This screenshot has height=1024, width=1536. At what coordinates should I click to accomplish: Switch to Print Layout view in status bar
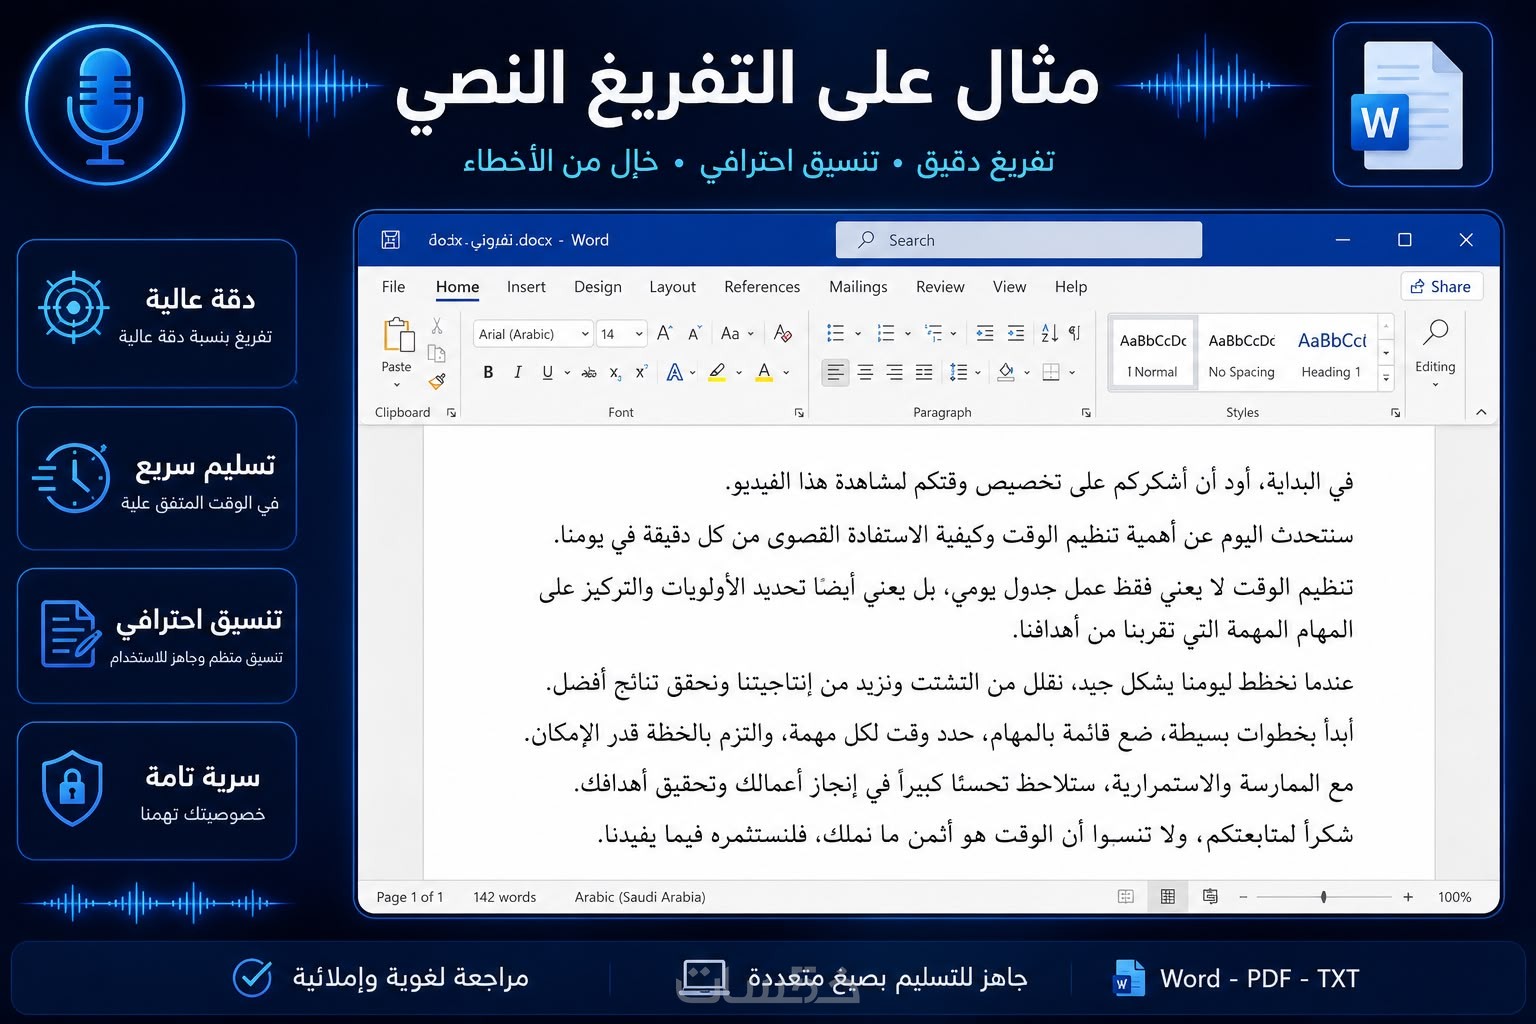coord(1167,897)
